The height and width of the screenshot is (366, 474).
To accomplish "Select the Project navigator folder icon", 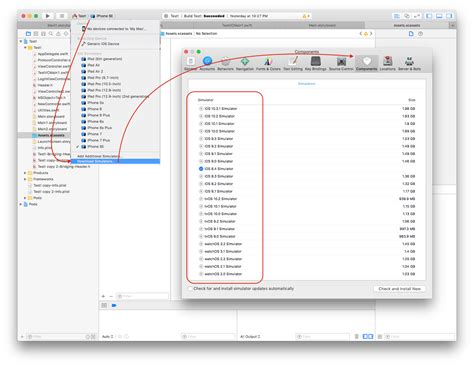I will point(28,34).
